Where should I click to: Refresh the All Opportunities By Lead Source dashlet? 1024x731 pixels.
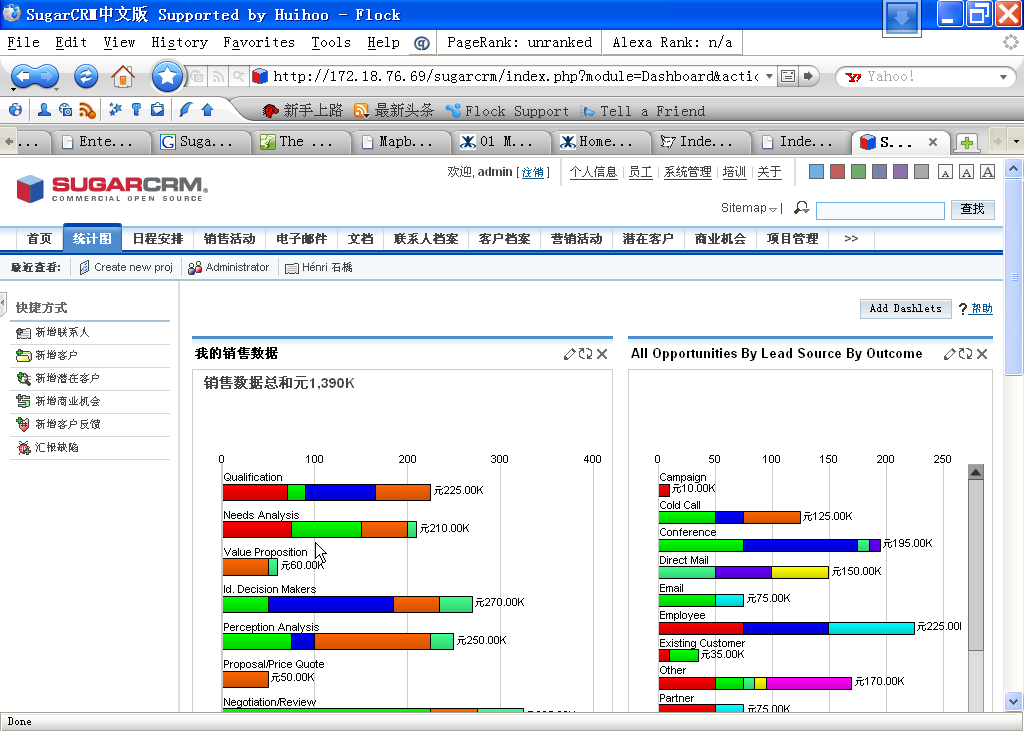pos(965,354)
